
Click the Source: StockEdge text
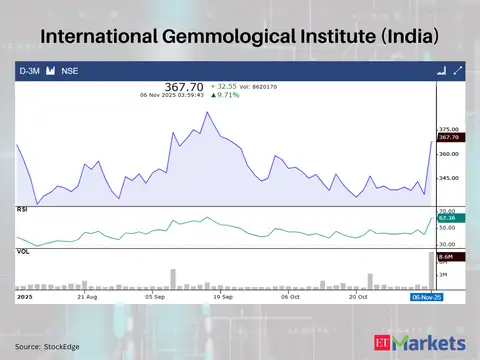[47, 347]
